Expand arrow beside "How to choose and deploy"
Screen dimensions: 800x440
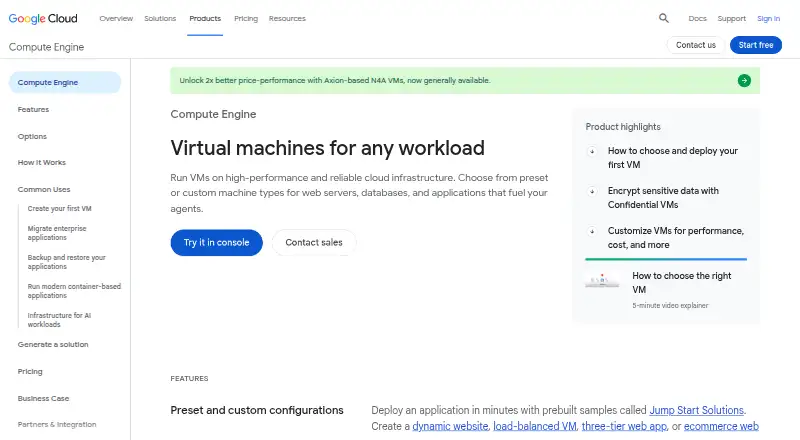[592, 151]
